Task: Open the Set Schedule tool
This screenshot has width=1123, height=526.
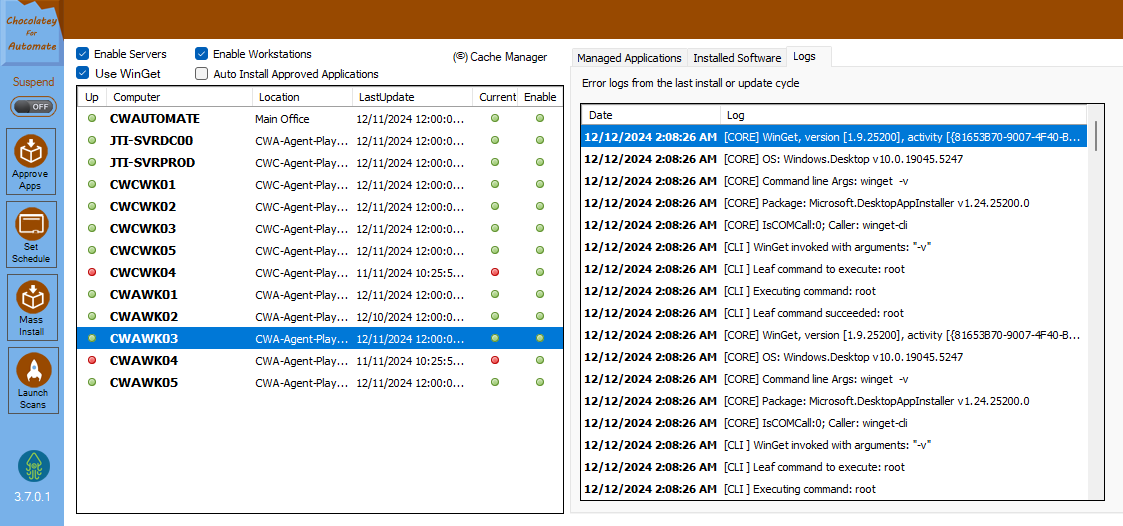Action: coord(31,234)
